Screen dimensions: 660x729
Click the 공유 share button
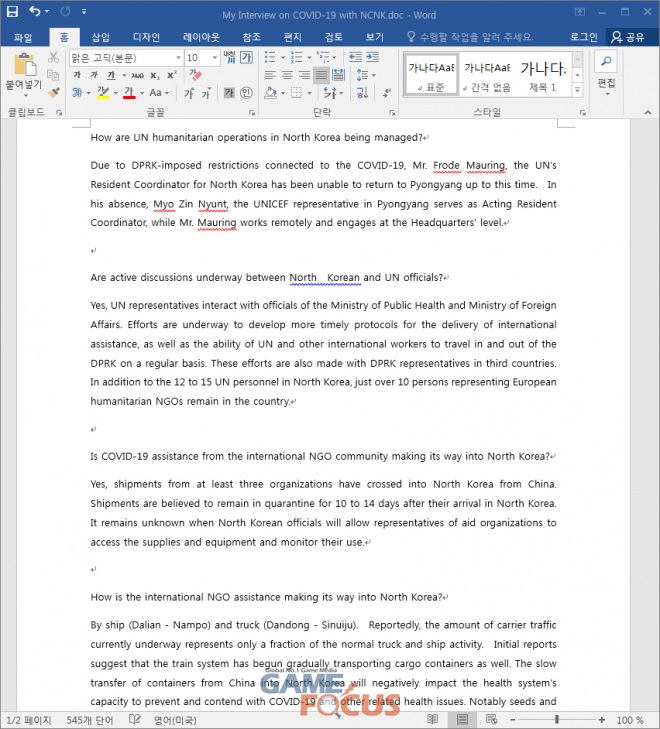pyautogui.click(x=630, y=37)
